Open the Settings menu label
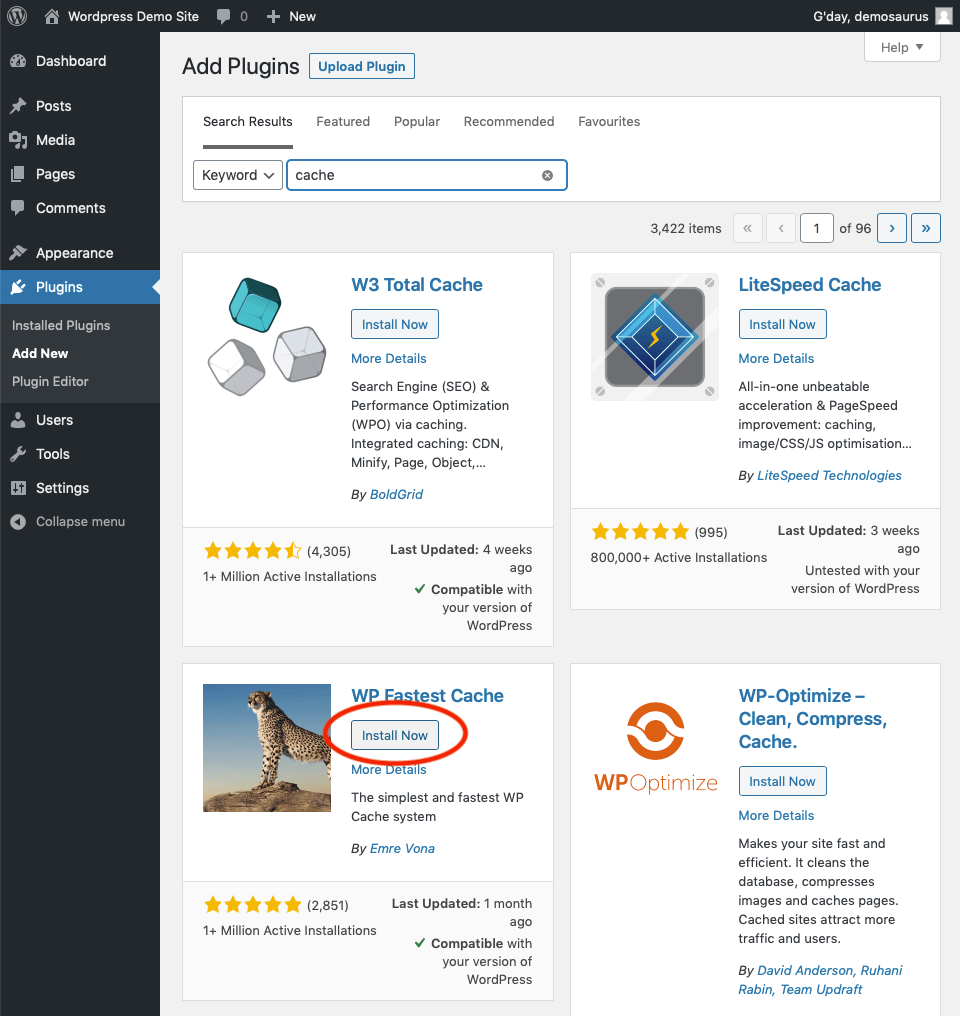Viewport: 960px width, 1016px height. point(62,488)
